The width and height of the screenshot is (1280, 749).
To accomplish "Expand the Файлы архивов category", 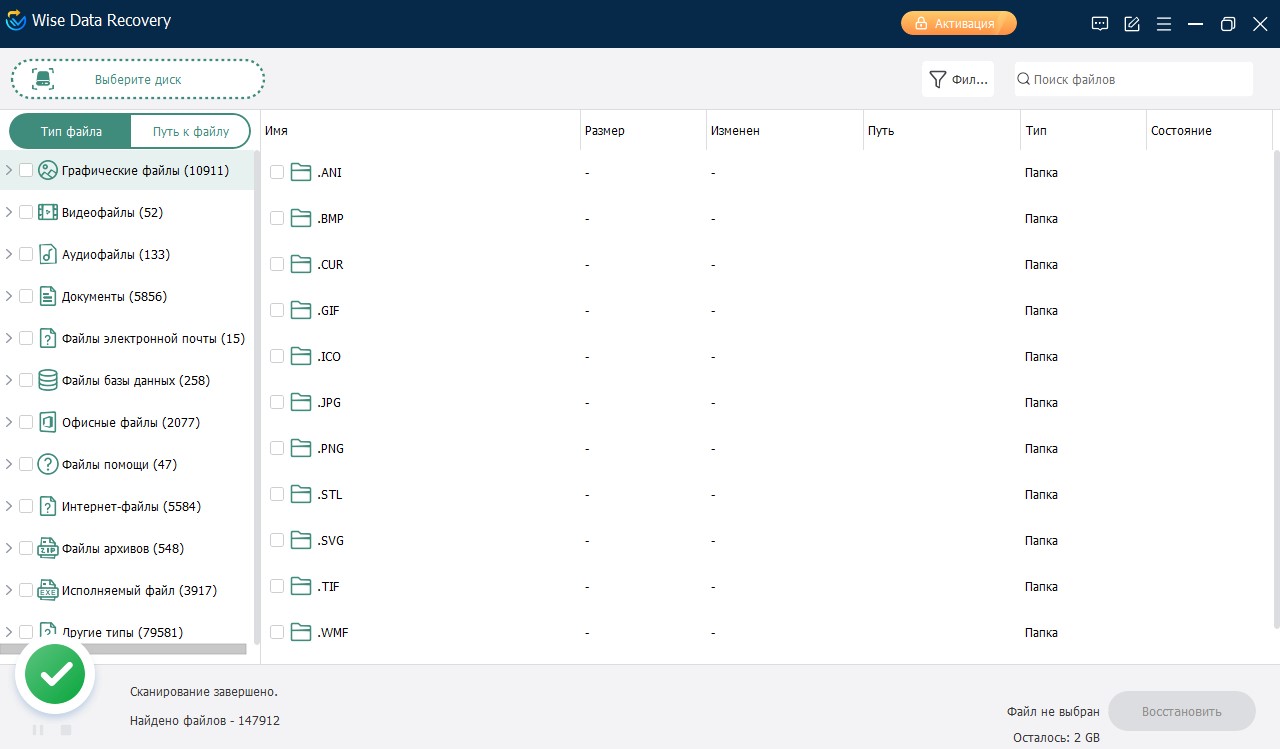I will coord(9,549).
